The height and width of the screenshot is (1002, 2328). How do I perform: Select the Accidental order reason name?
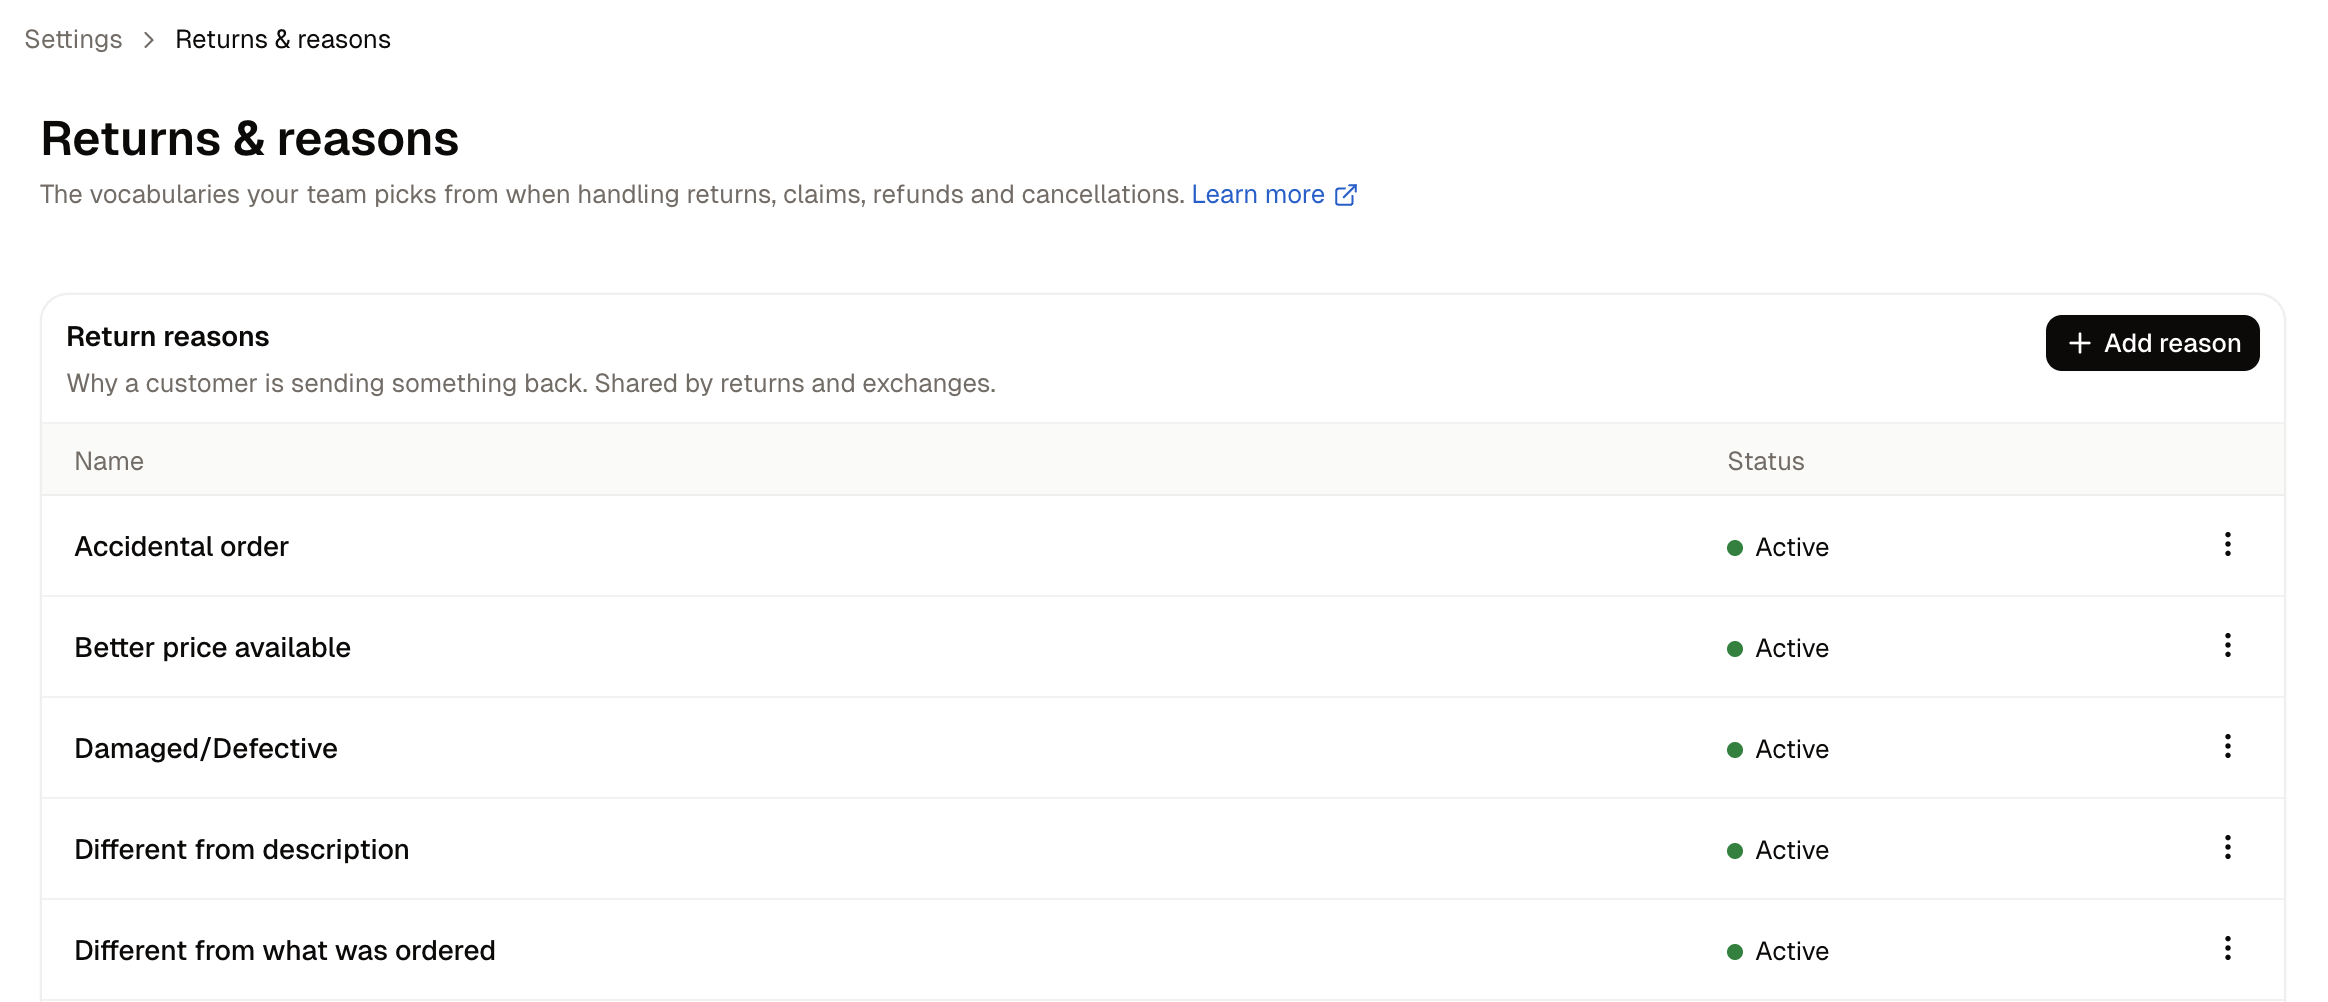181,547
